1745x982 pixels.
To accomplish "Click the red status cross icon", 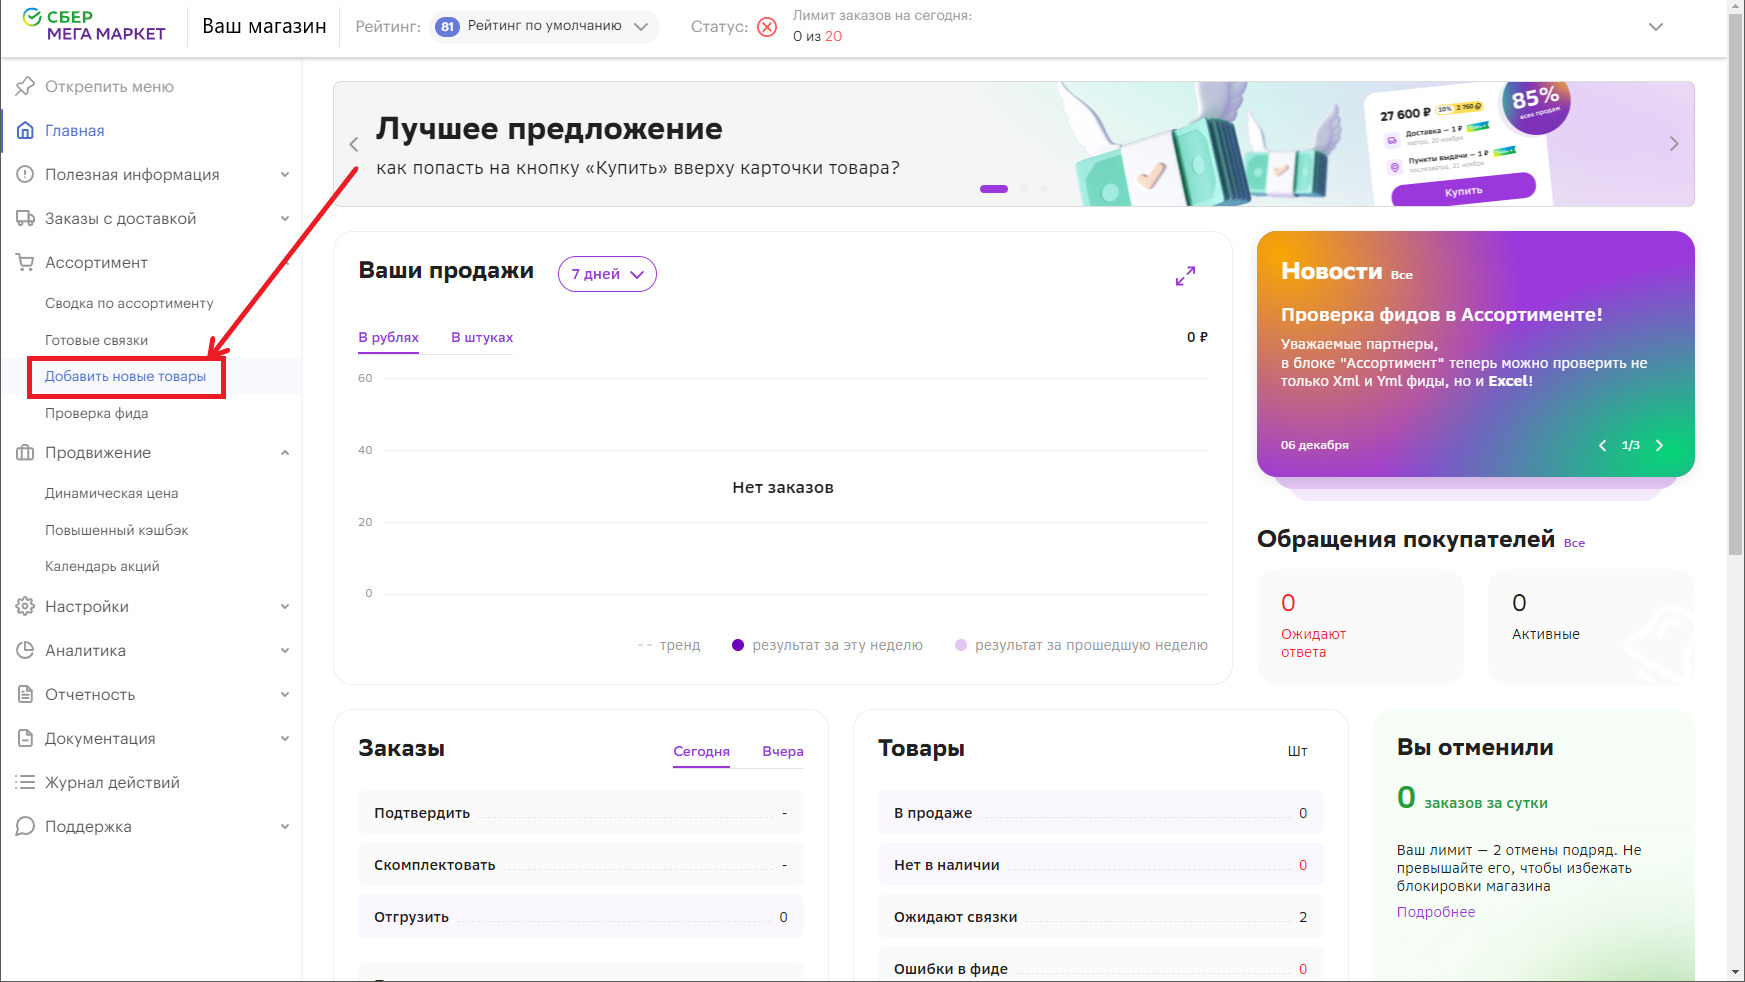I will click(x=767, y=27).
